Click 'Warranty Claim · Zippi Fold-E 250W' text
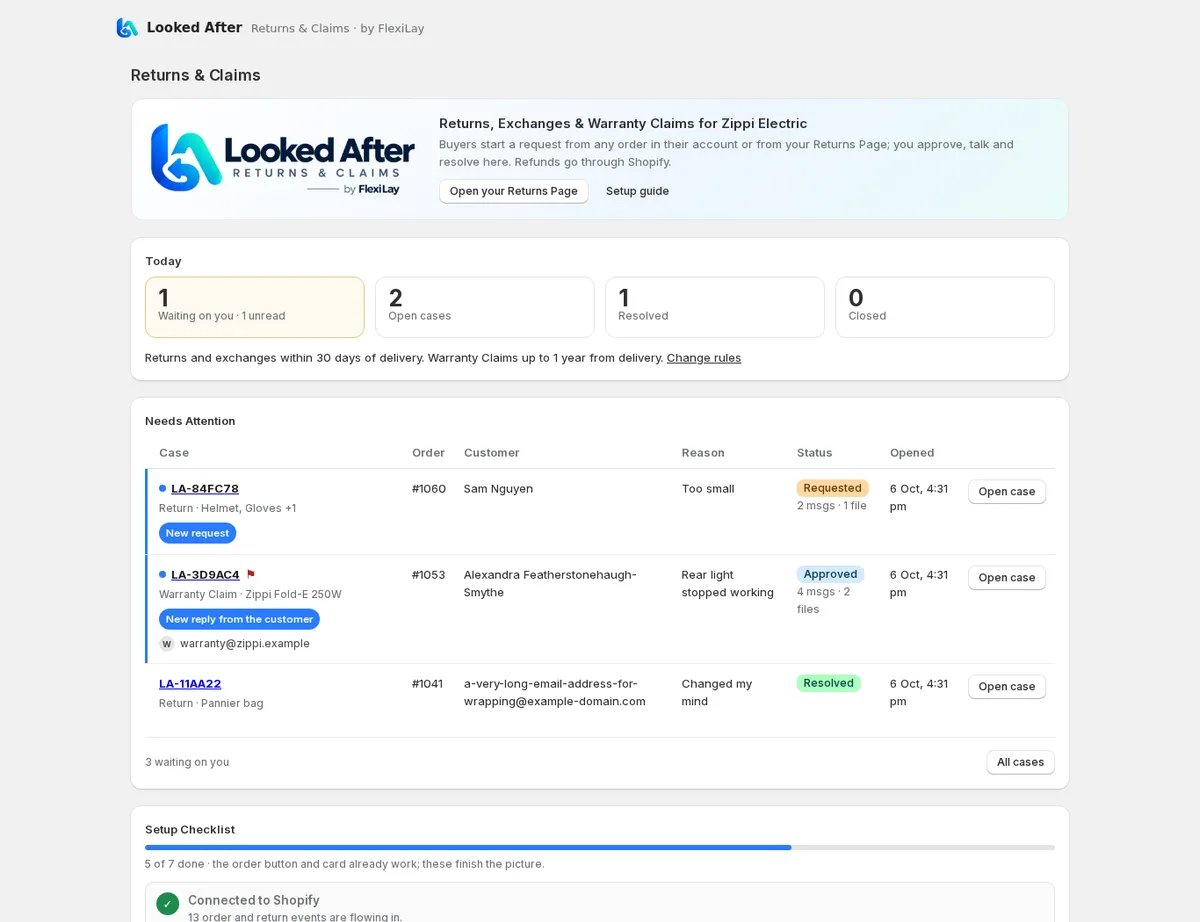 pos(250,594)
